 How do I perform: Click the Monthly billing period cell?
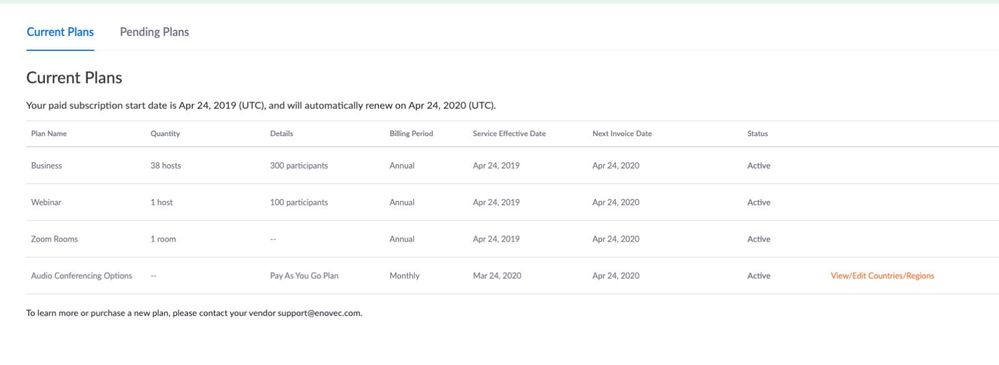pos(405,276)
